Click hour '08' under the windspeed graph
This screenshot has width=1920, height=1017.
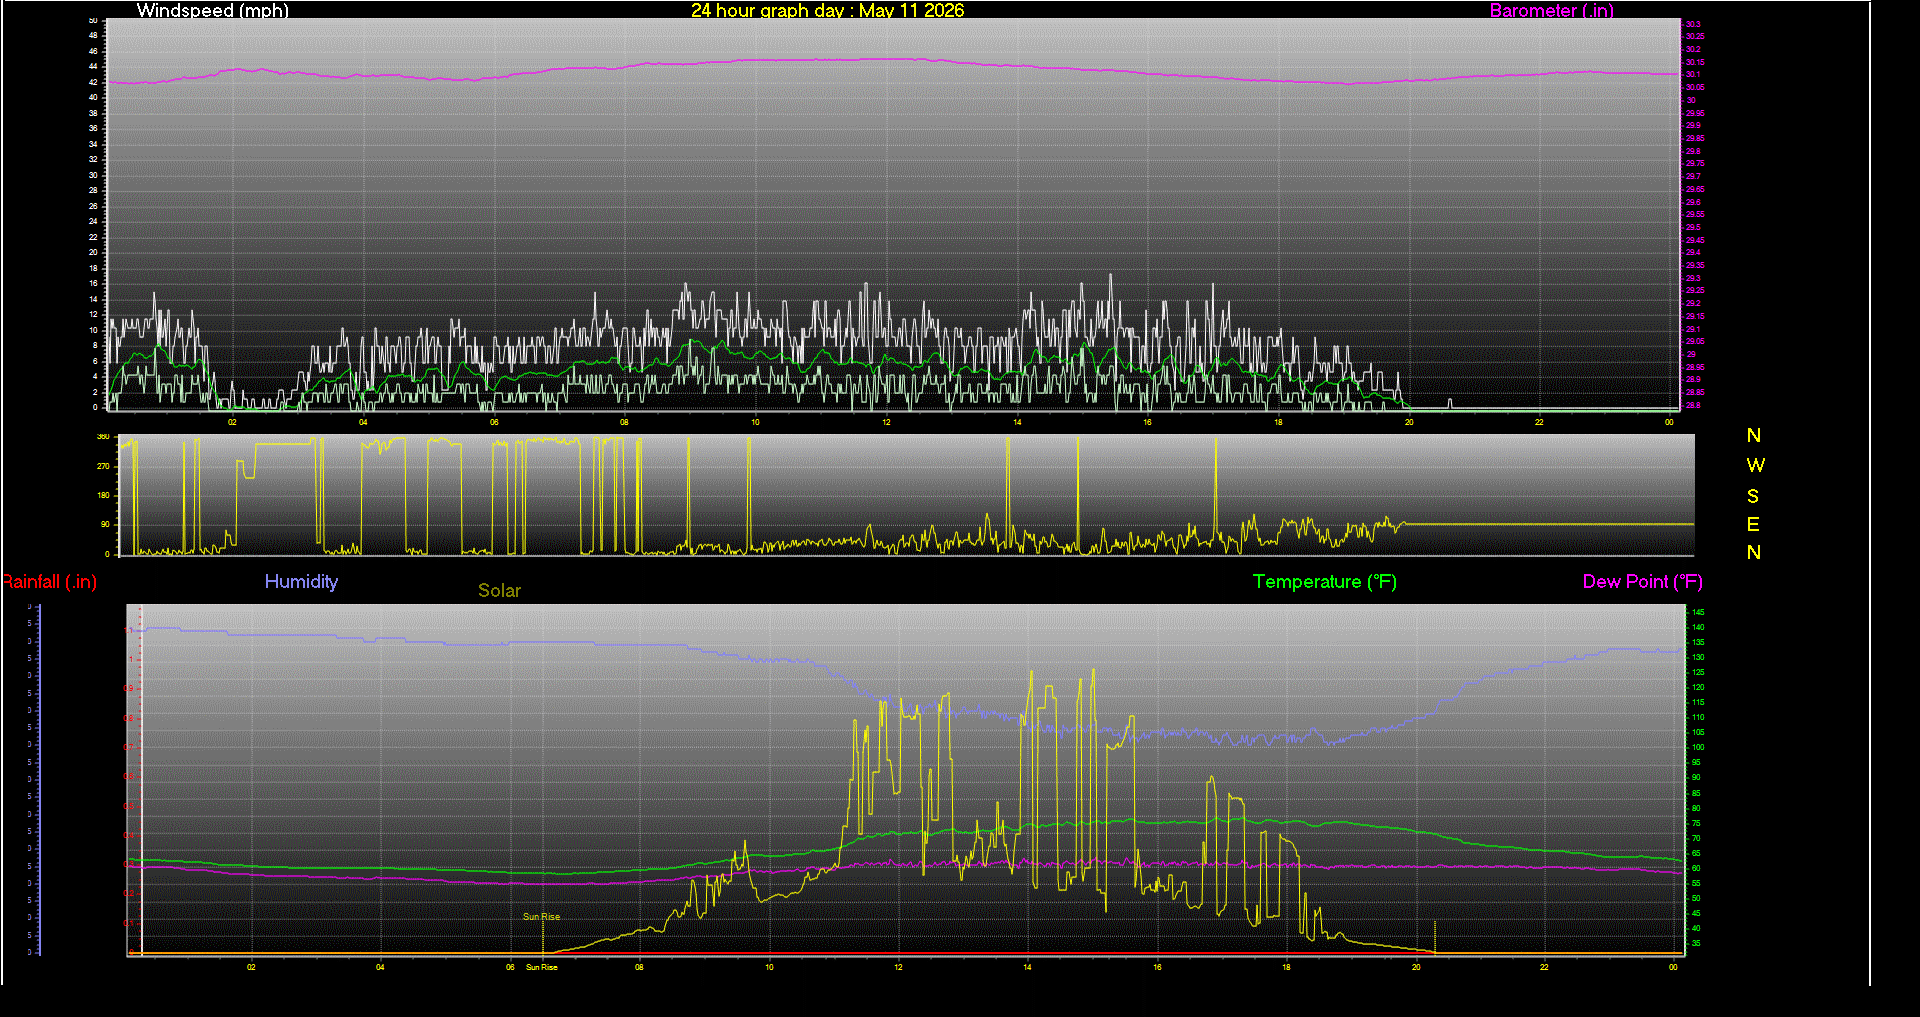pyautogui.click(x=624, y=422)
